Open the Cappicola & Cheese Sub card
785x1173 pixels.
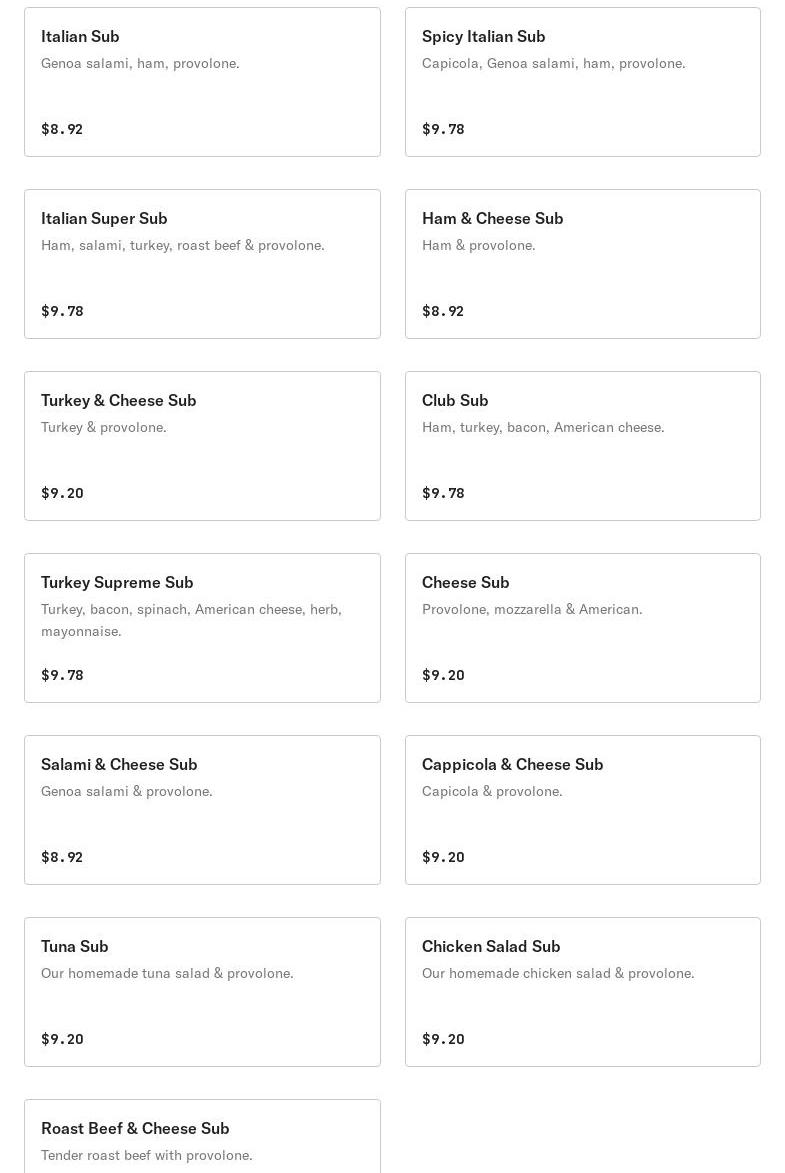[583, 810]
